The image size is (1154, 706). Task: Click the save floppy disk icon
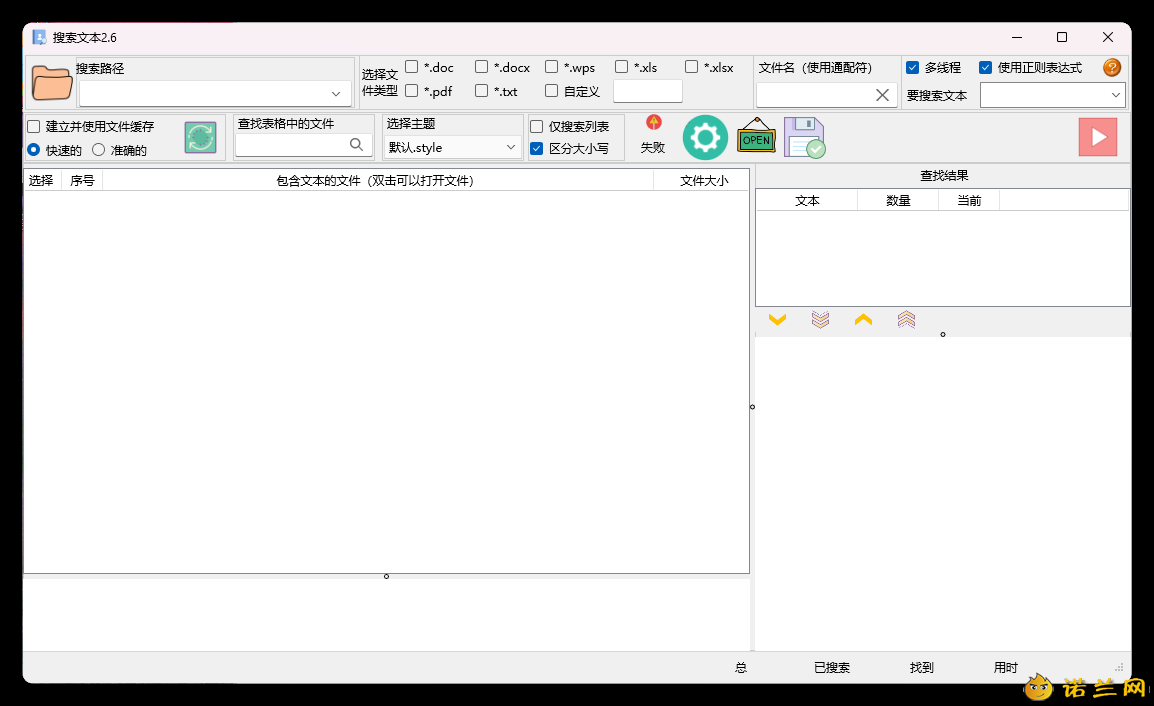[x=804, y=138]
